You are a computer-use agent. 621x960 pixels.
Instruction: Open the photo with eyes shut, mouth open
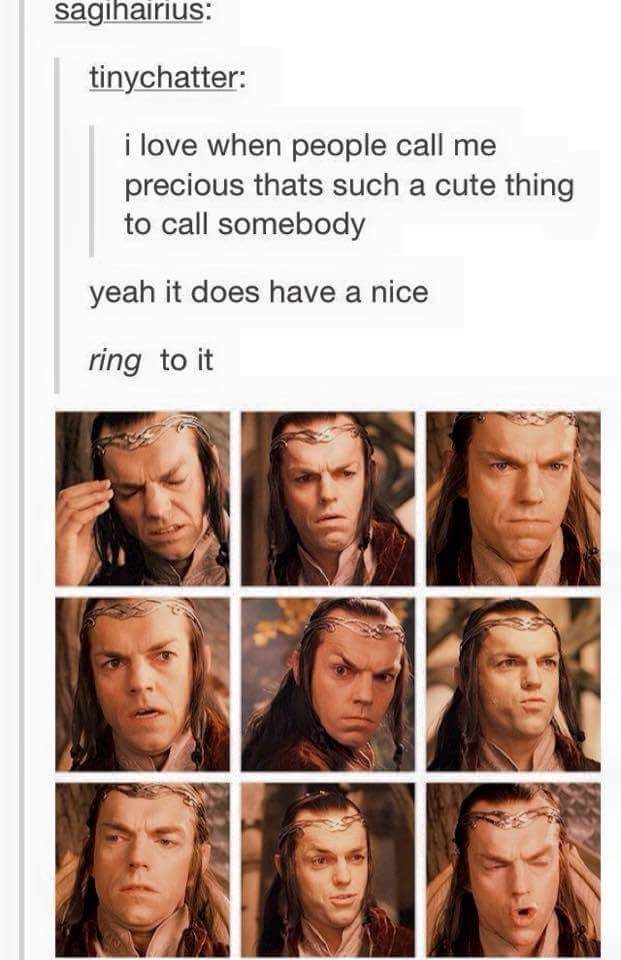[x=513, y=869]
